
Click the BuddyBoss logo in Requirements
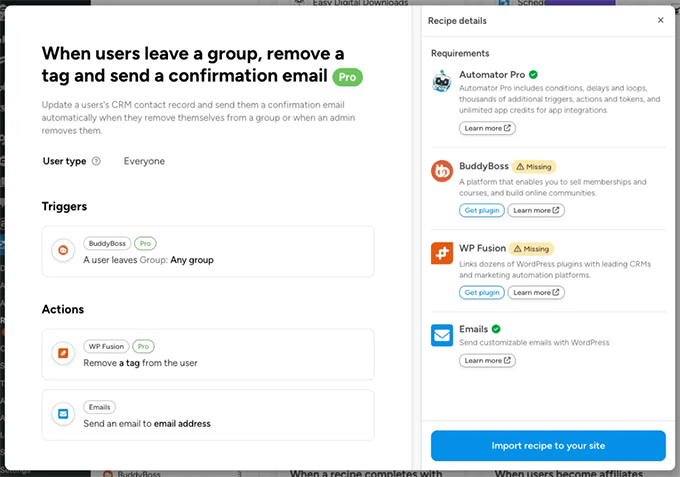click(442, 171)
